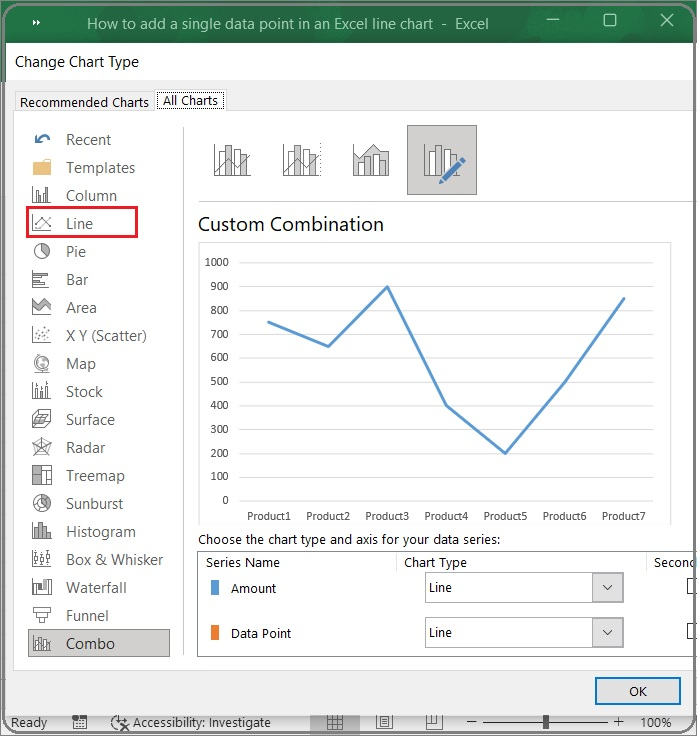Toggle Secondary Axis checkbox for Data Point series
Viewport: 700px width, 736px height.
pos(692,630)
